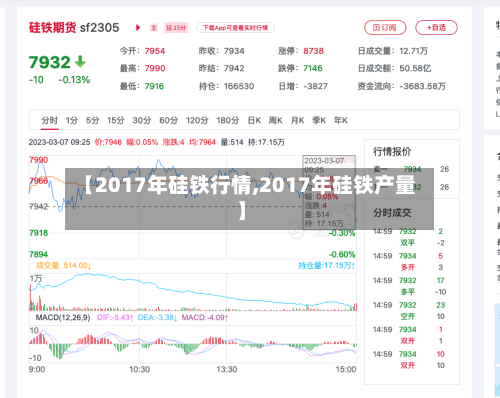Image resolution: width=500 pixels, height=398 pixels.
Task: Click the change percent -0.13%
Action: [x=74, y=80]
